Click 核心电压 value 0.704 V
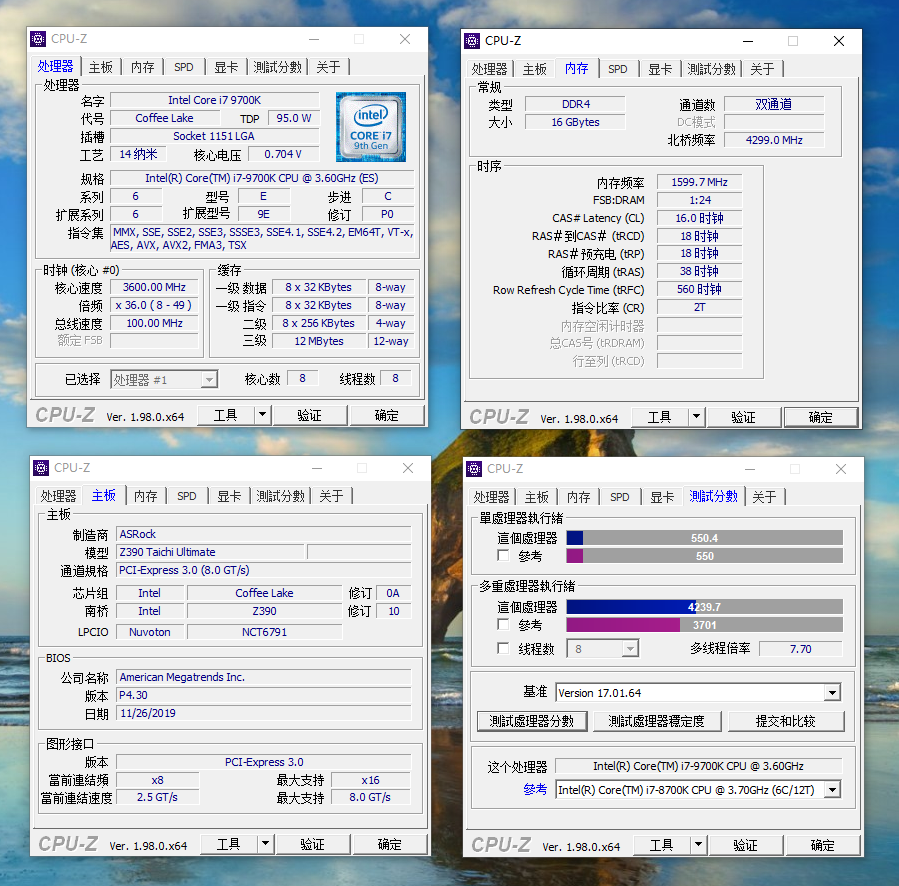This screenshot has width=899, height=886. coord(283,154)
